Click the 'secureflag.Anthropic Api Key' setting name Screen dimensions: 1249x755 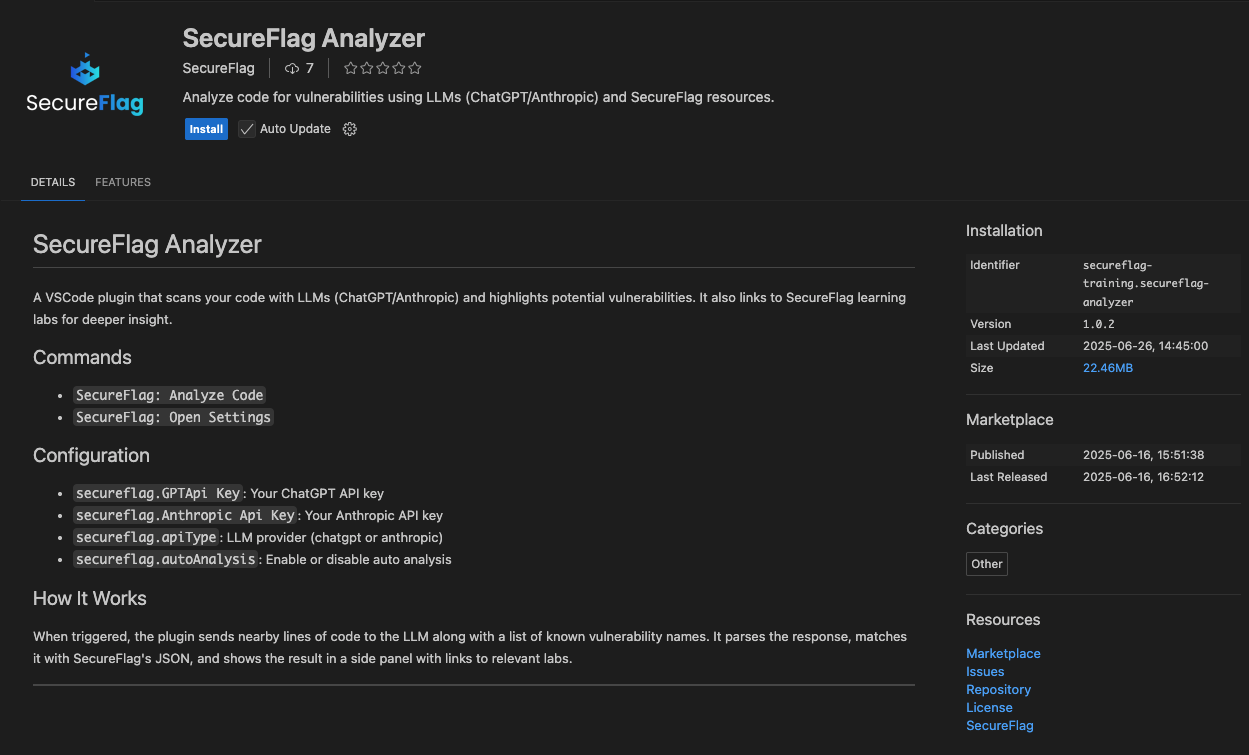[186, 515]
